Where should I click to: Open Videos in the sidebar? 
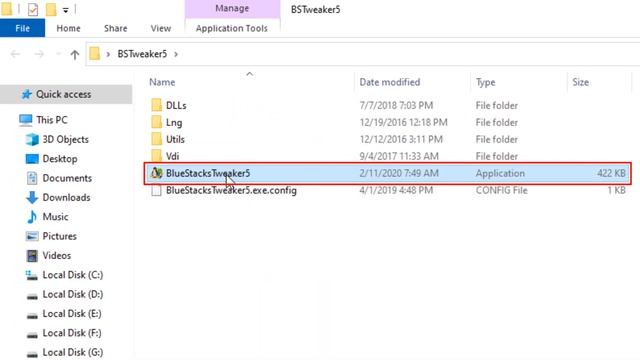[x=57, y=256]
